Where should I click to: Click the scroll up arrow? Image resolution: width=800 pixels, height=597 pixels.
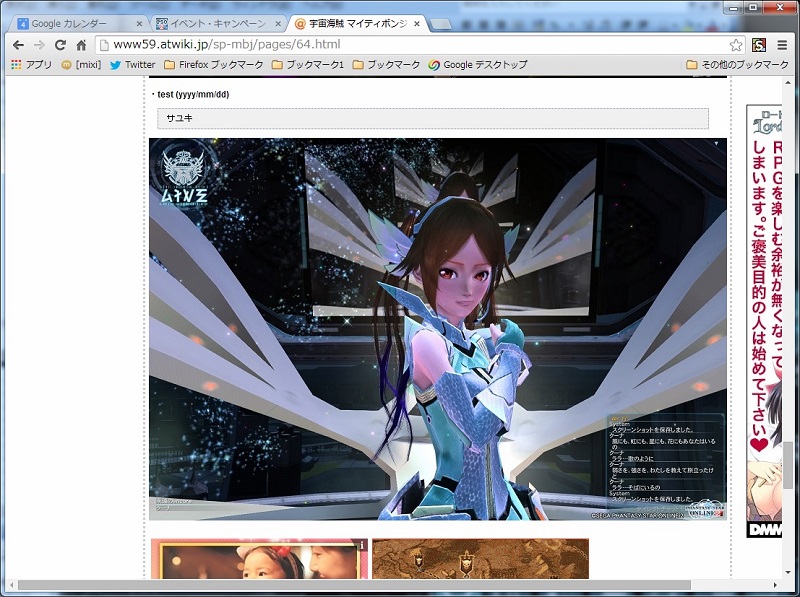point(788,83)
